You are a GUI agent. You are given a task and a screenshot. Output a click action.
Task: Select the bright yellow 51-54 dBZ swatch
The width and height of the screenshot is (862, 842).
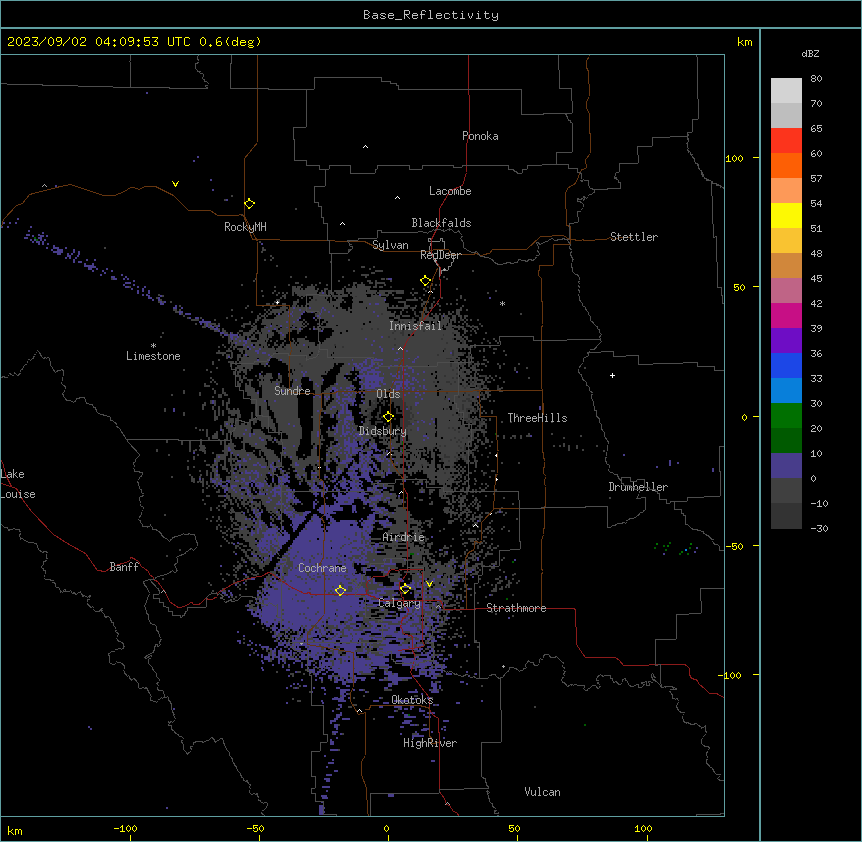786,215
